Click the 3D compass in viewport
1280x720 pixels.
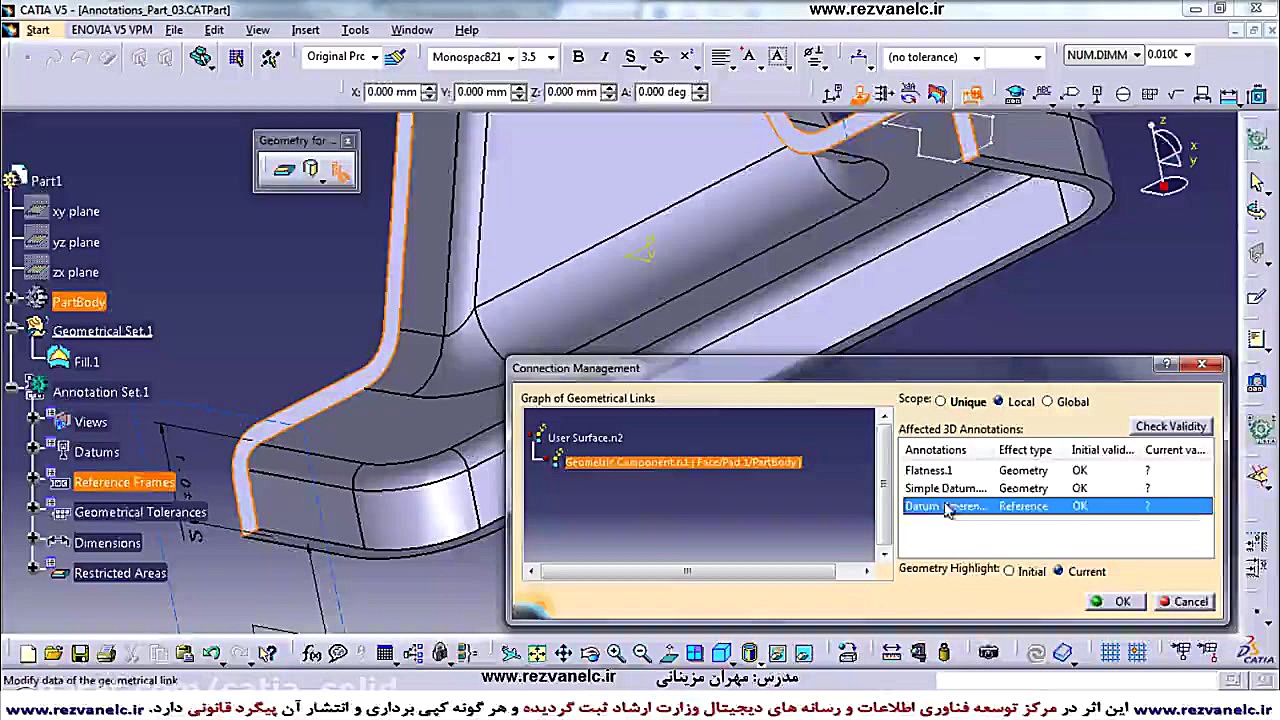tap(1168, 158)
